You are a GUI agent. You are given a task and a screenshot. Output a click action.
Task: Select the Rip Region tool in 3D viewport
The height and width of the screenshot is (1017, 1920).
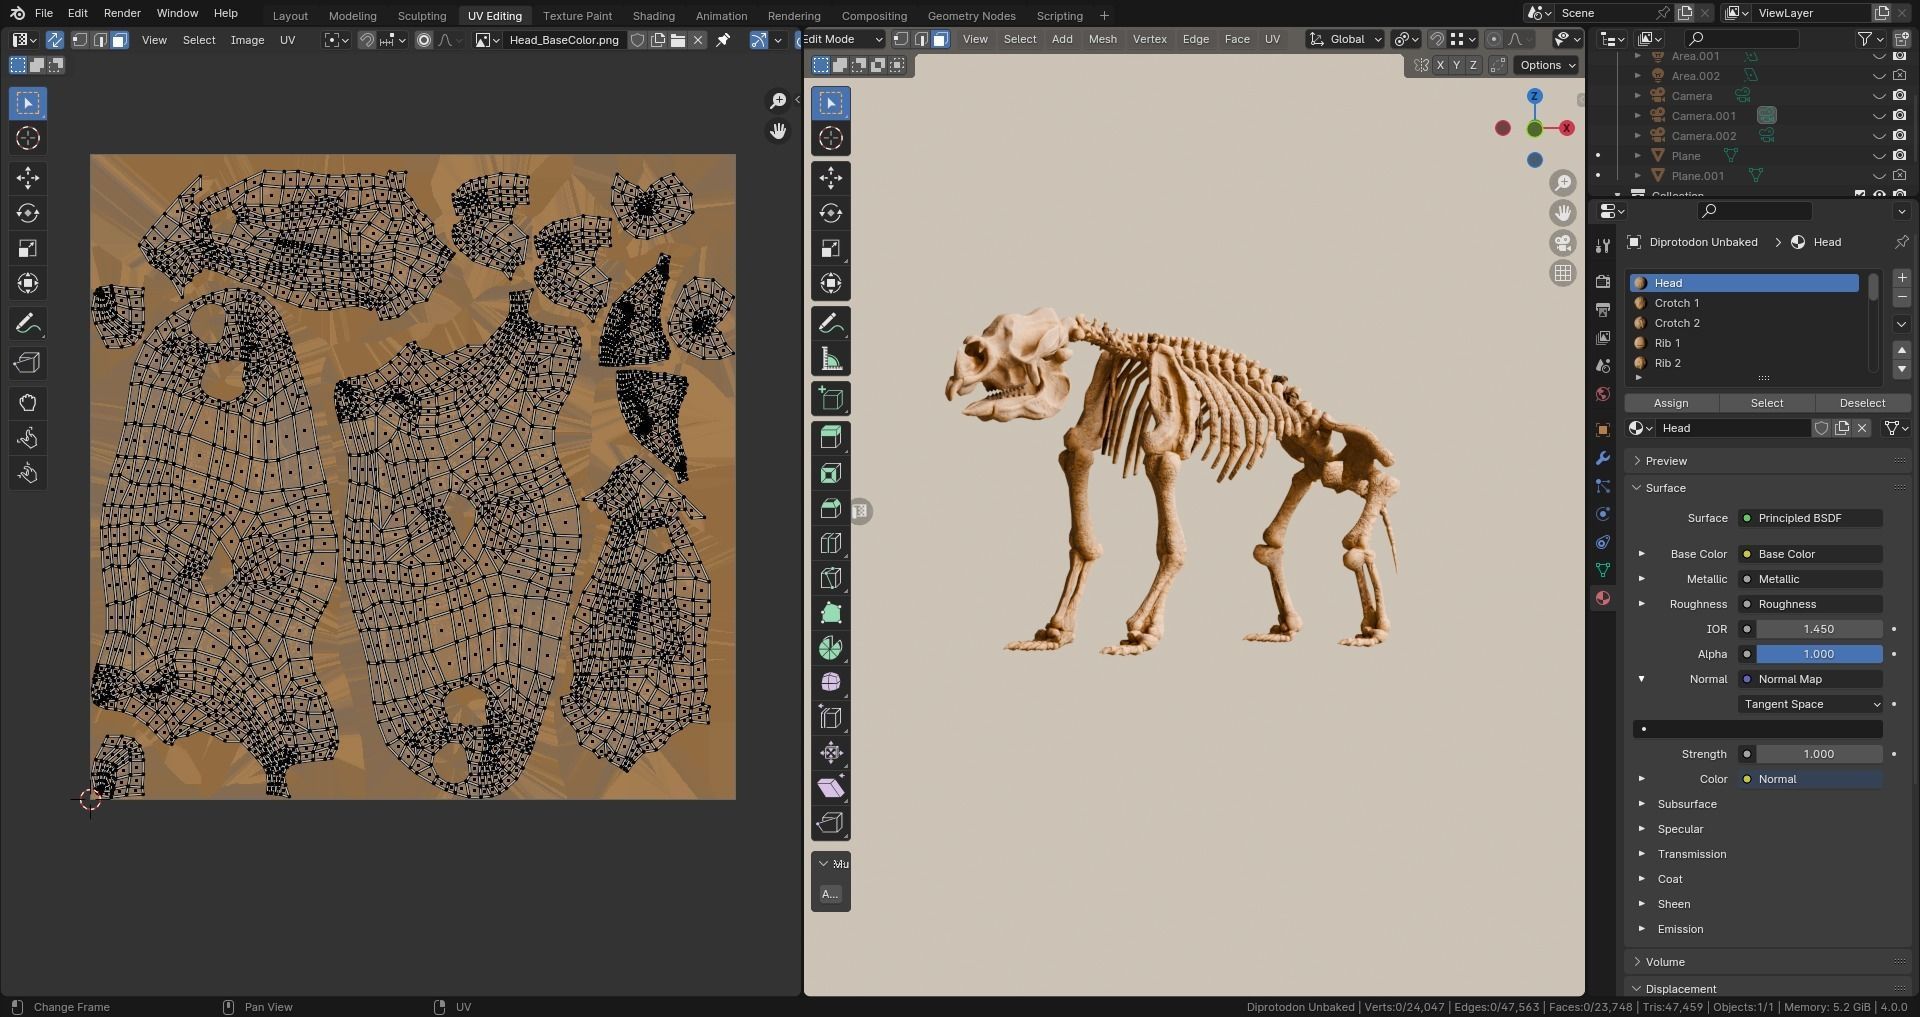[831, 823]
